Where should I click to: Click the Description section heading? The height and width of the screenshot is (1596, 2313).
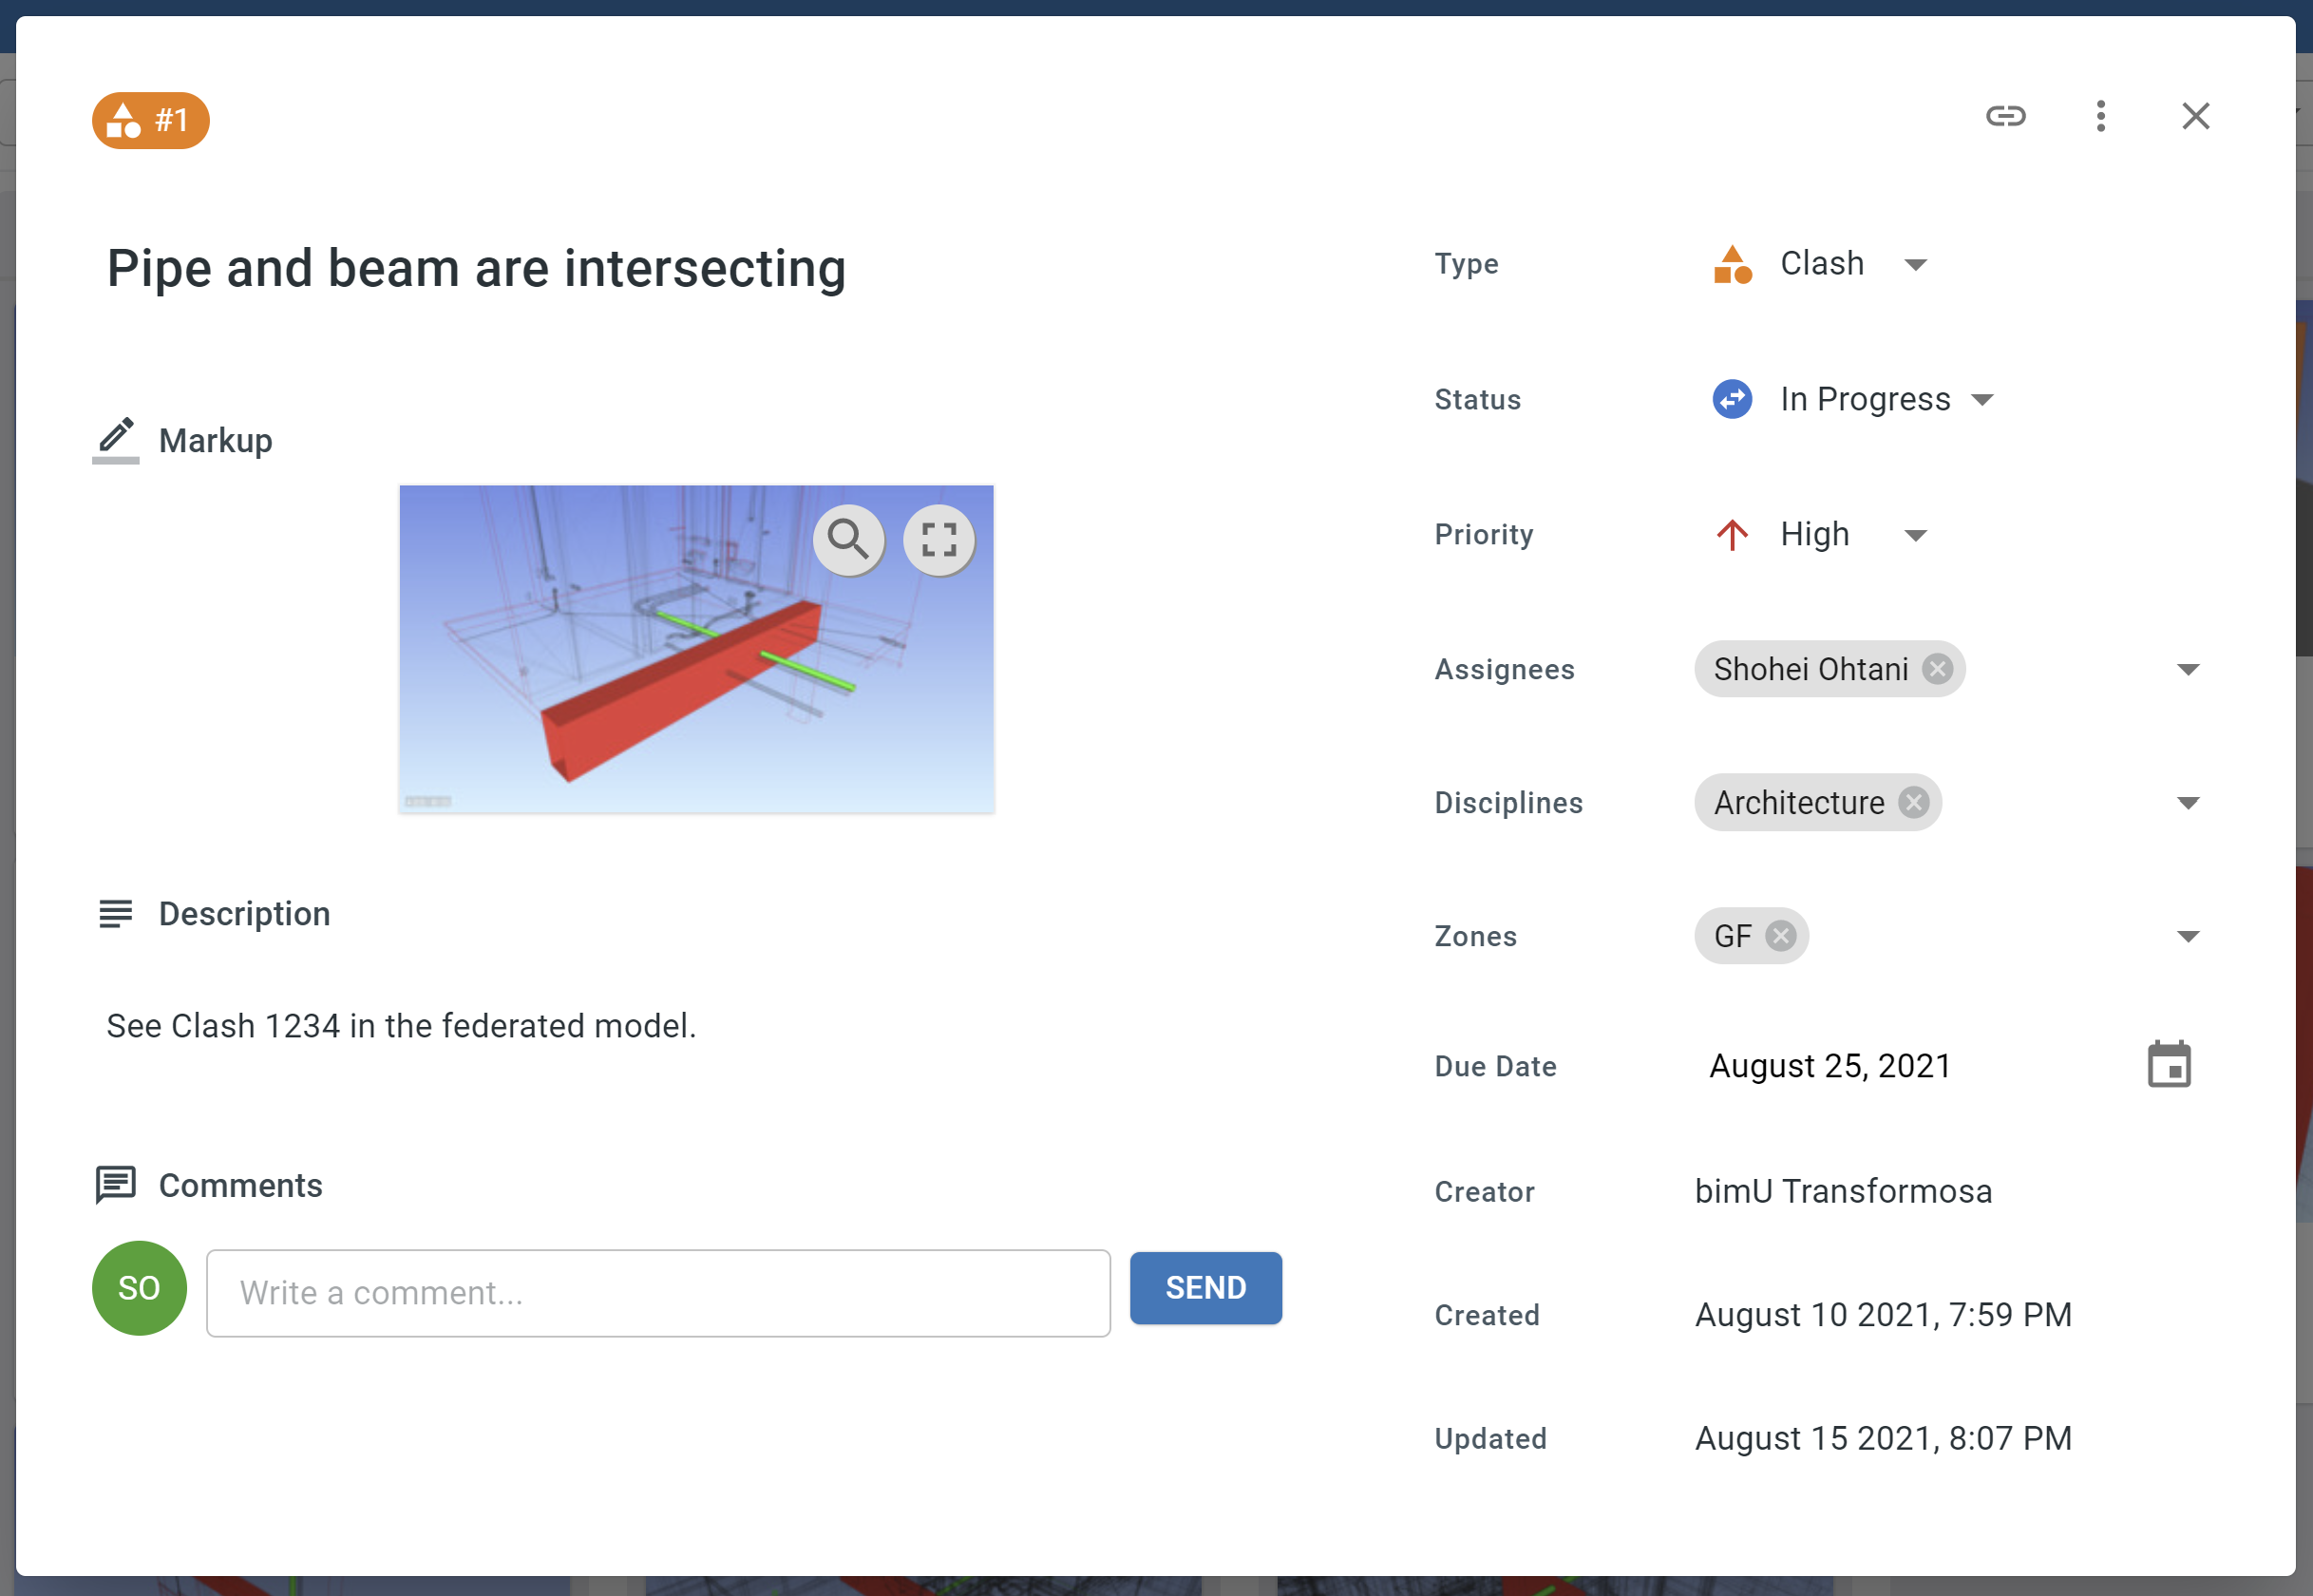244,913
